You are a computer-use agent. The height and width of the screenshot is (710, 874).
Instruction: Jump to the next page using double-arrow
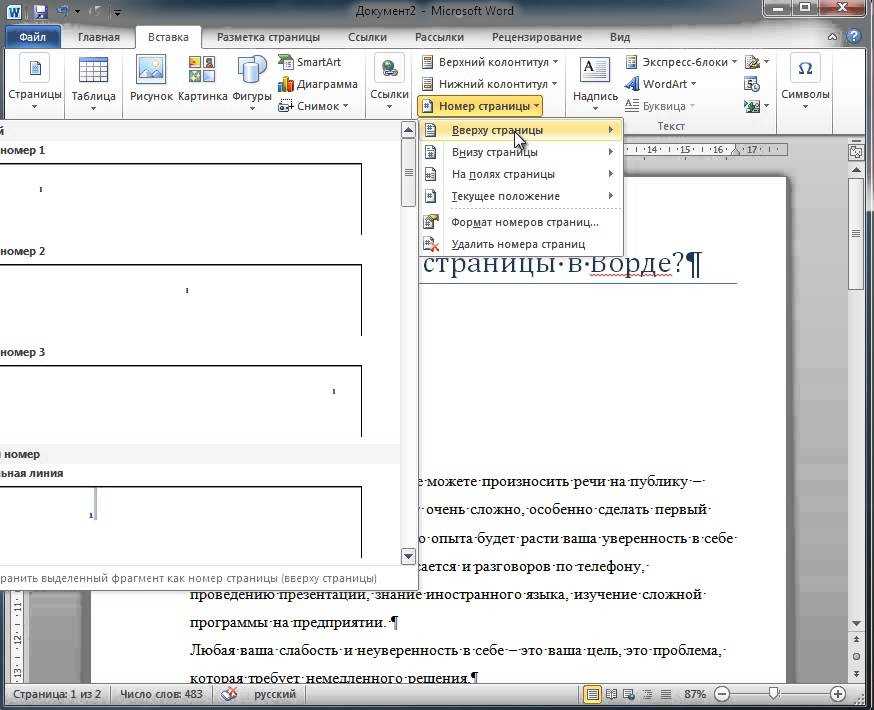[857, 674]
